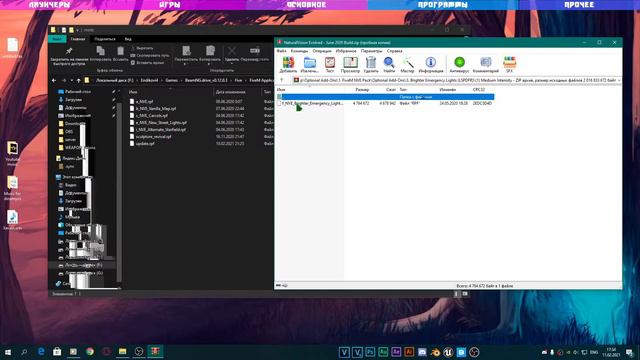Click the Discord icon on the taskbar
Image resolution: width=640 pixels, height=360 pixels.
pyautogui.click(x=422, y=352)
